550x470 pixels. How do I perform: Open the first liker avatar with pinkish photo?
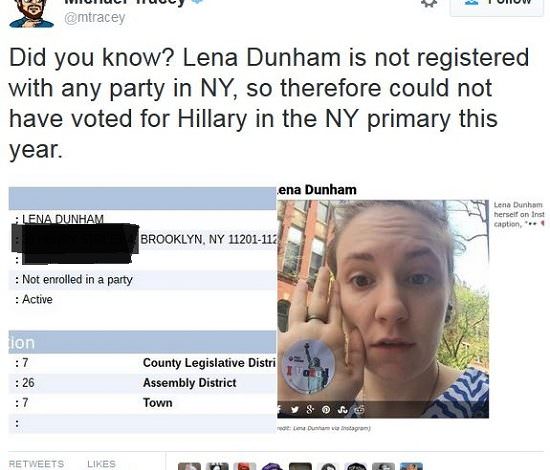(189, 466)
